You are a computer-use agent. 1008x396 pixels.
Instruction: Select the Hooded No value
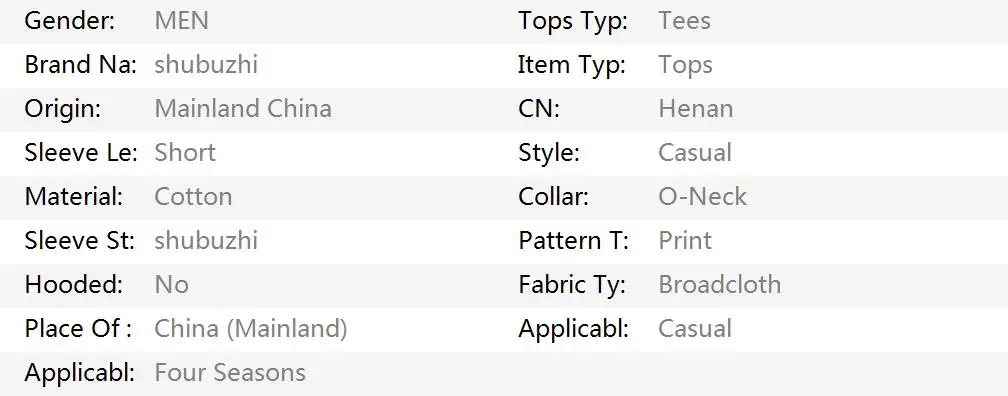(172, 284)
